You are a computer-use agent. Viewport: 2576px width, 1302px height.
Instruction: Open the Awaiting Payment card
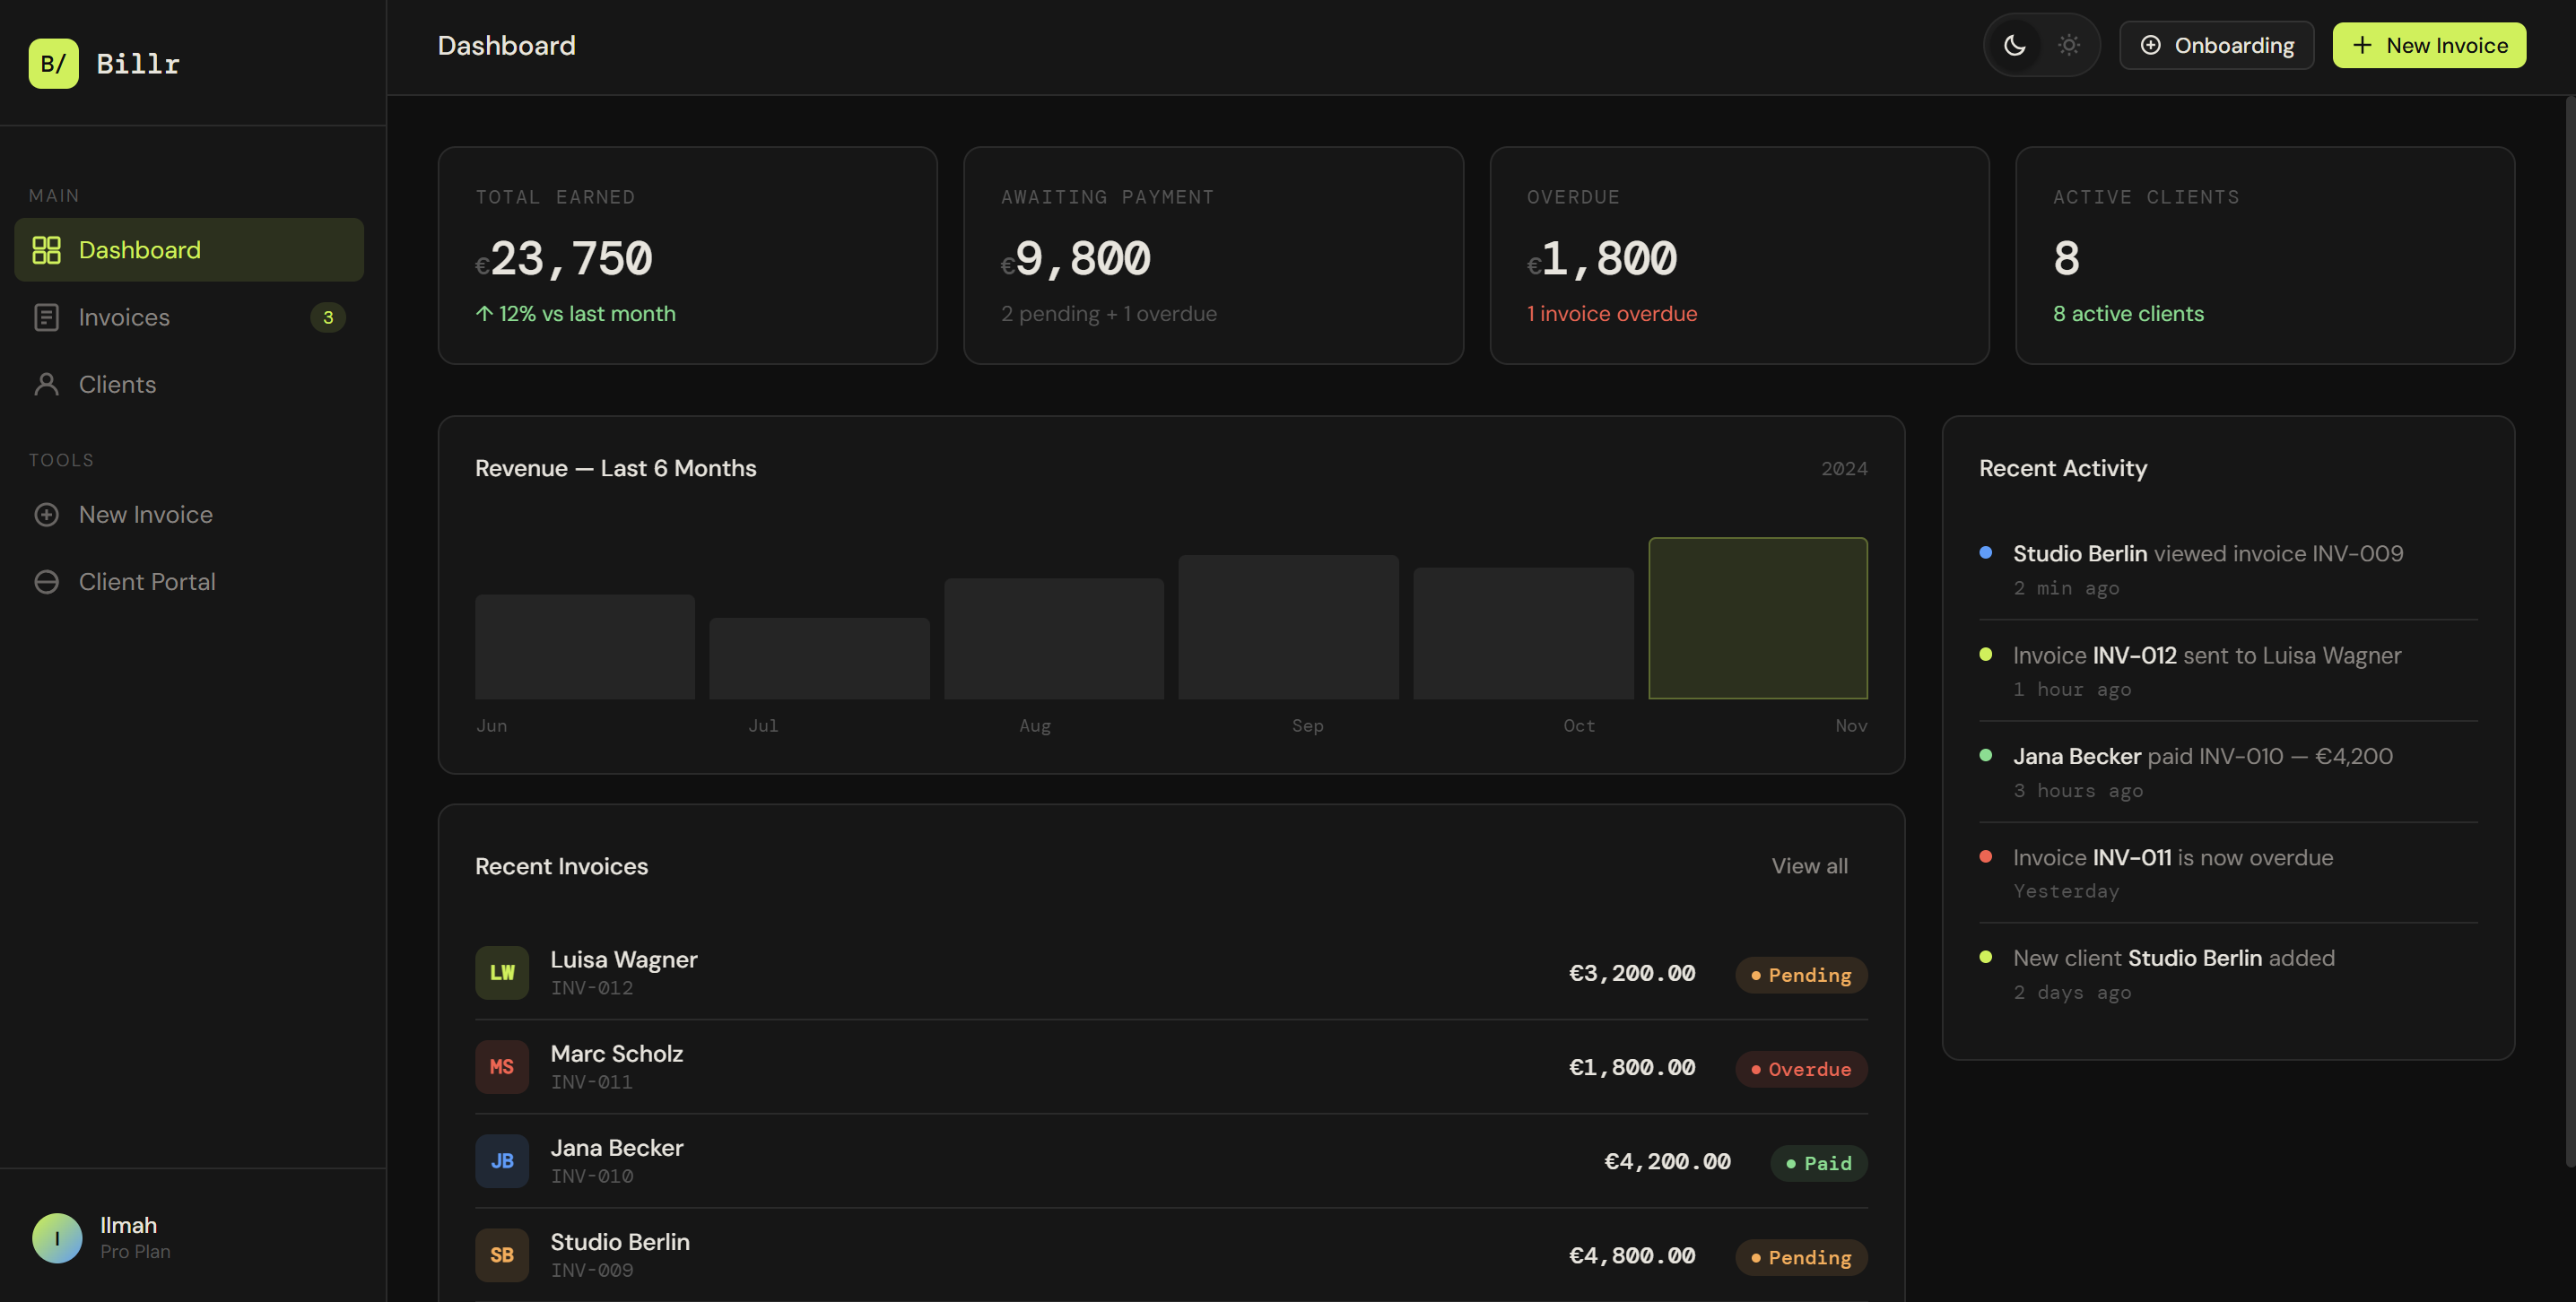pos(1213,256)
